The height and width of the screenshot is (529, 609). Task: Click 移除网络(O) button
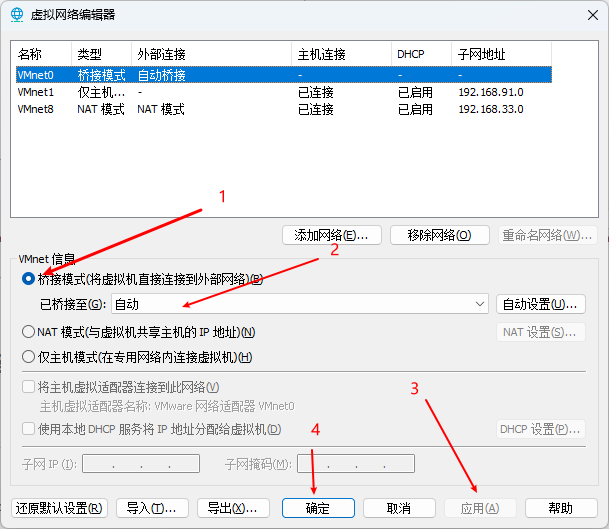tap(439, 235)
